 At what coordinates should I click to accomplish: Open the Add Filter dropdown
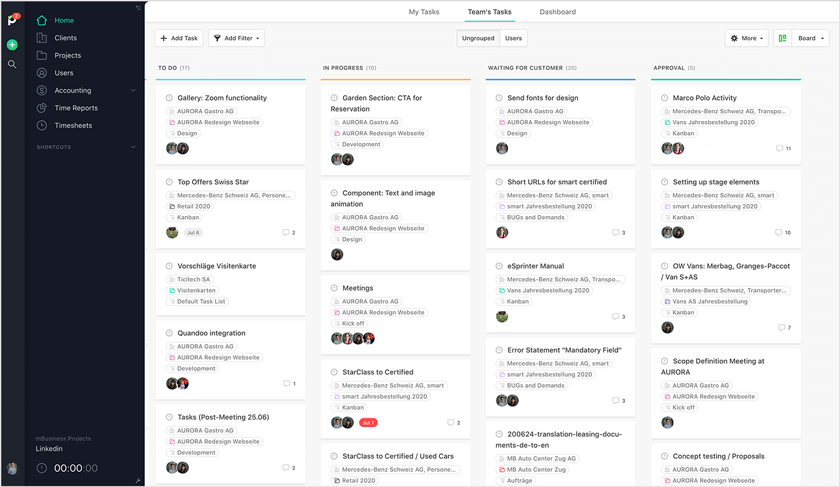pos(236,39)
